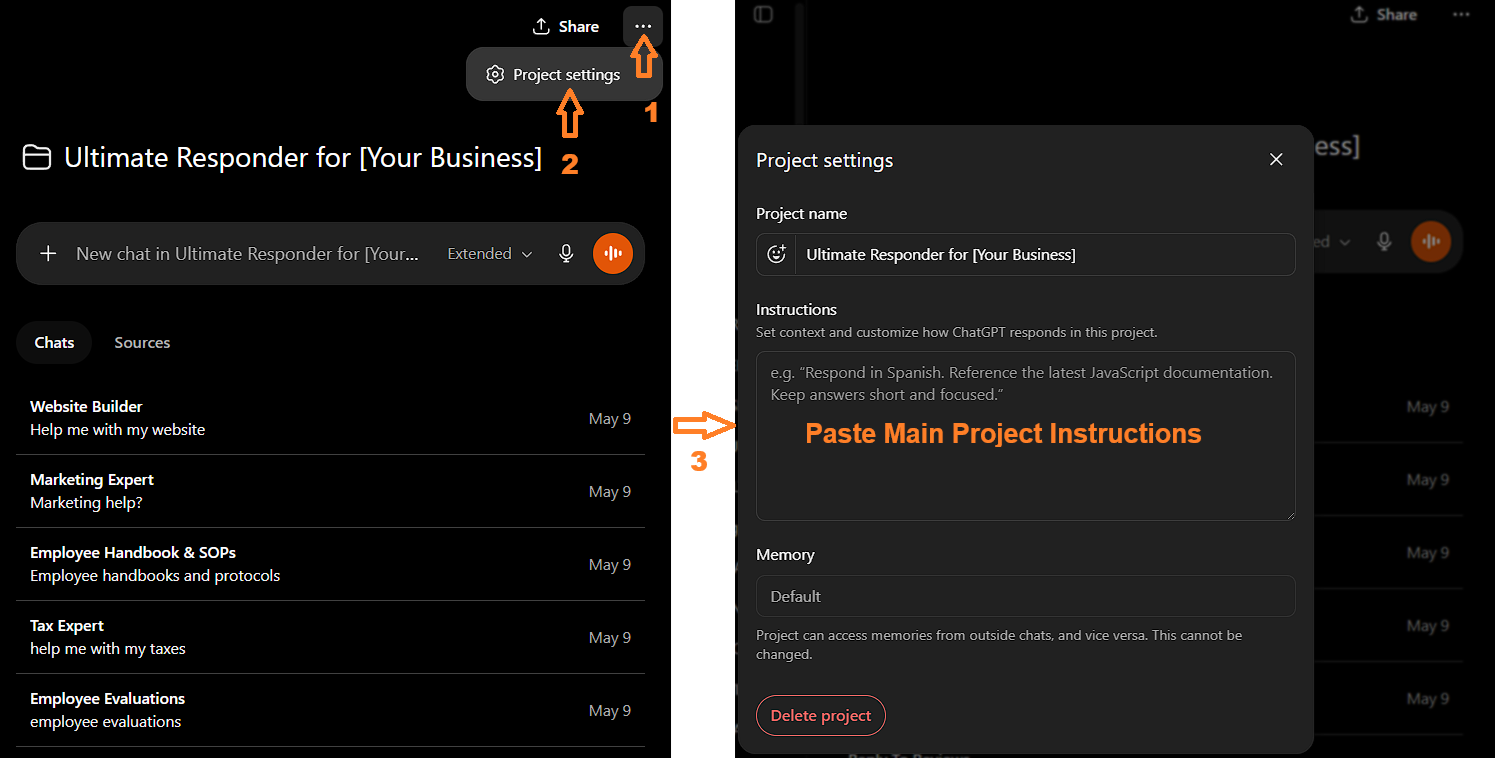Screen dimensions: 1495x758
Task: Click the Delete project button
Action: [821, 716]
